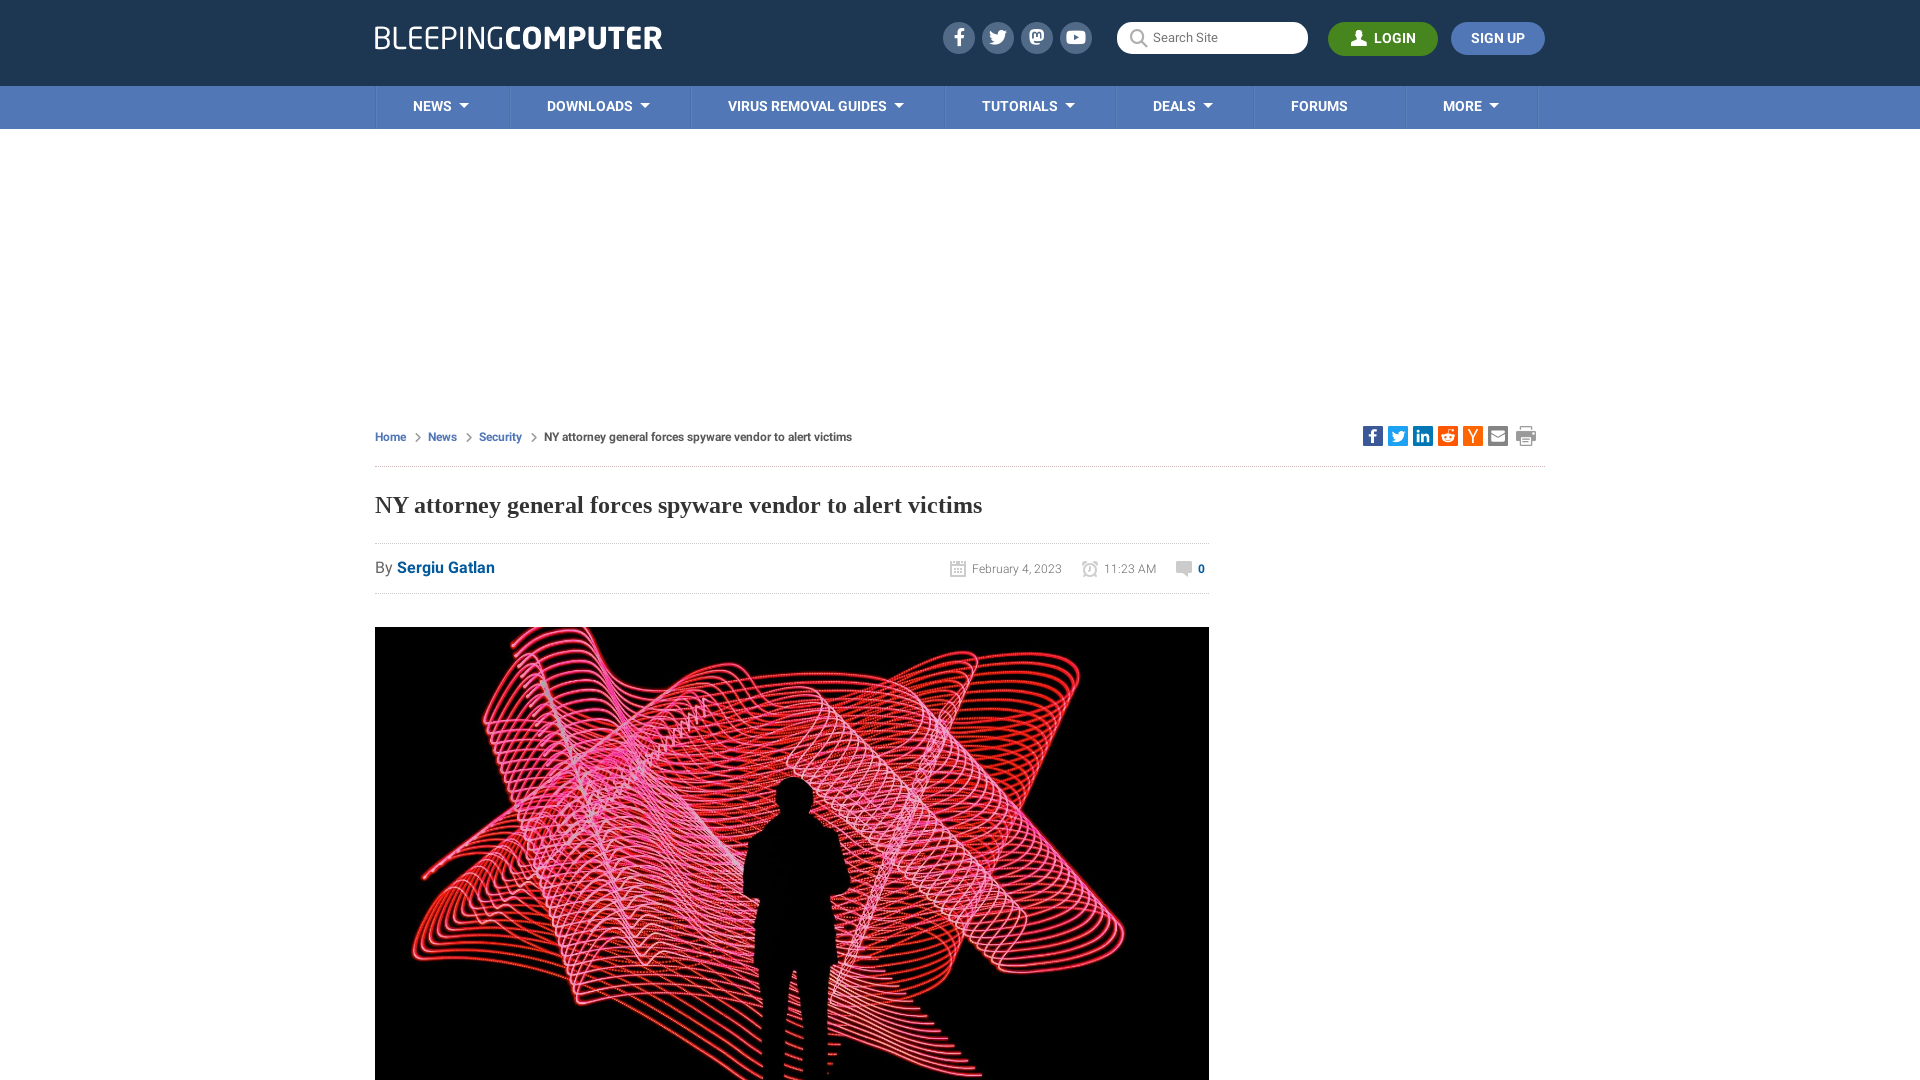
Task: Click the Reddit share icon
Action: [x=1447, y=435]
